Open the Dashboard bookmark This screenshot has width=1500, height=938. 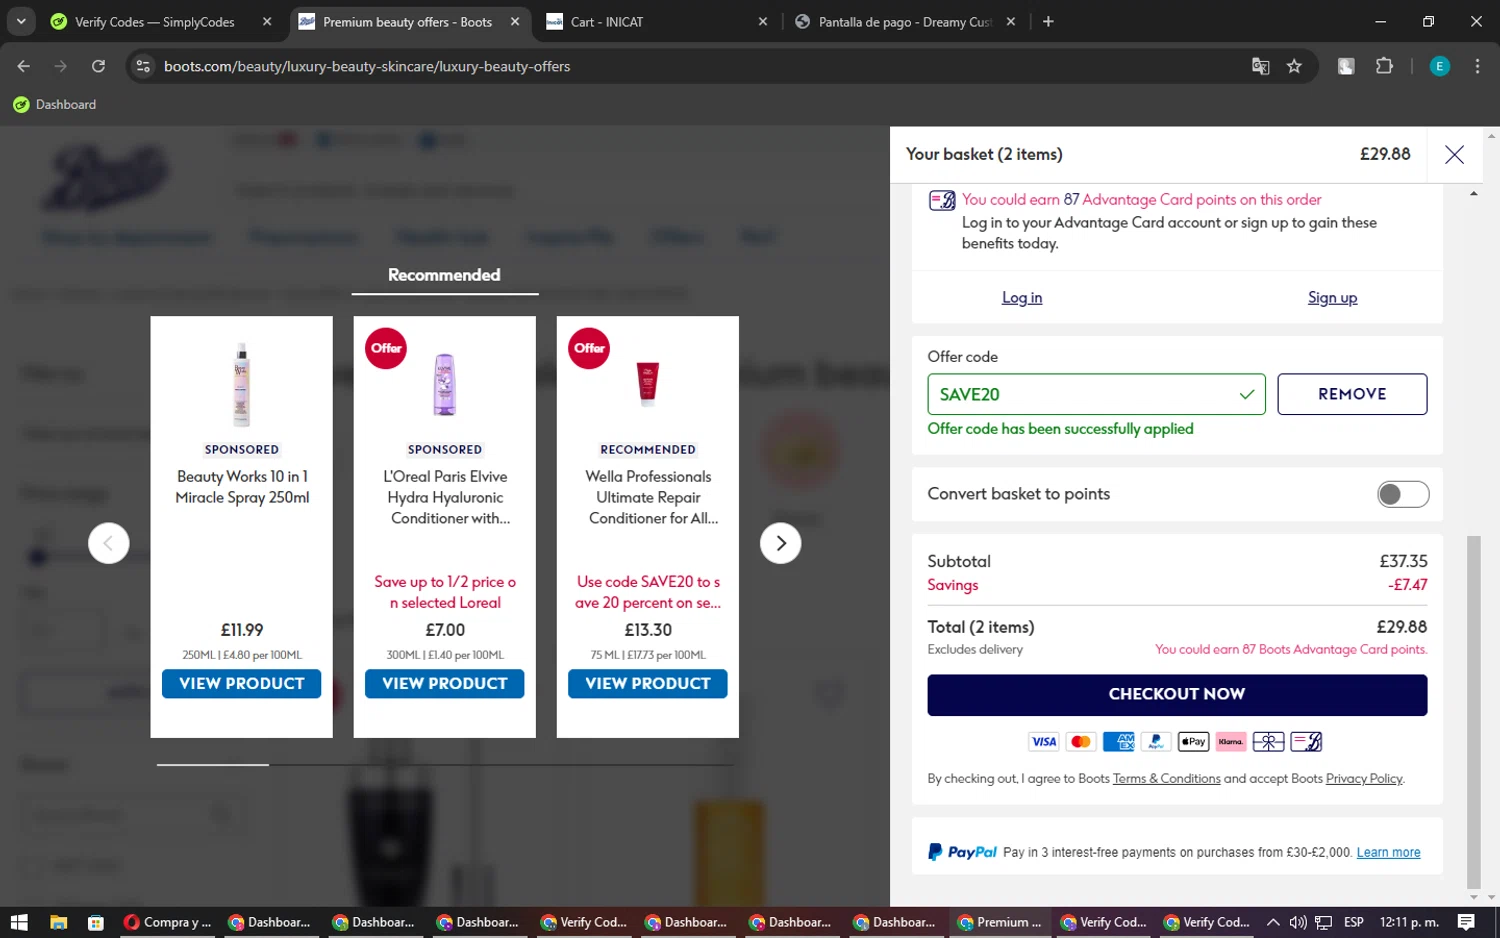tap(55, 105)
